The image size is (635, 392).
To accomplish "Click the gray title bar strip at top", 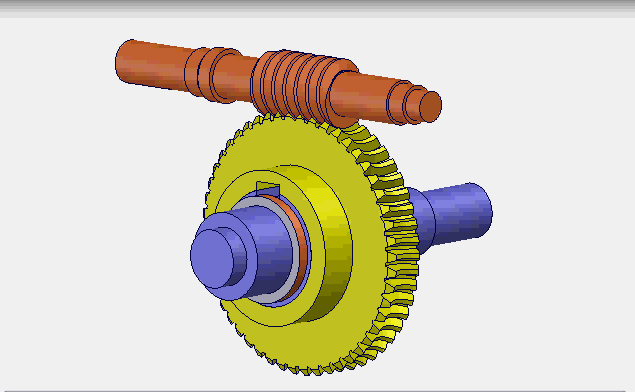I will (x=318, y=9).
